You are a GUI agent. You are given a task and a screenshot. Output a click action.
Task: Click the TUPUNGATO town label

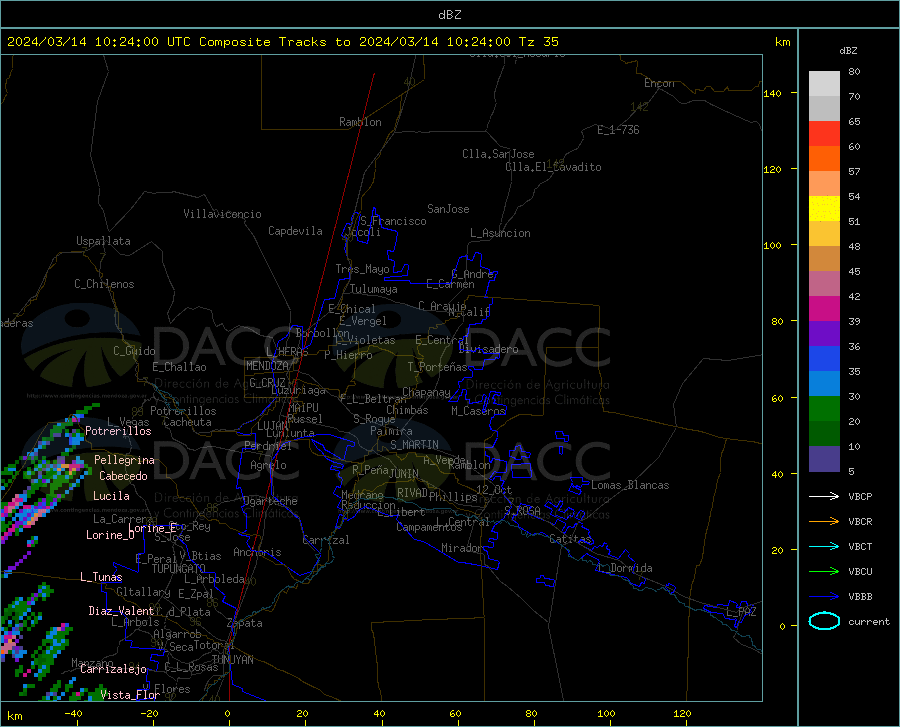[x=178, y=569]
